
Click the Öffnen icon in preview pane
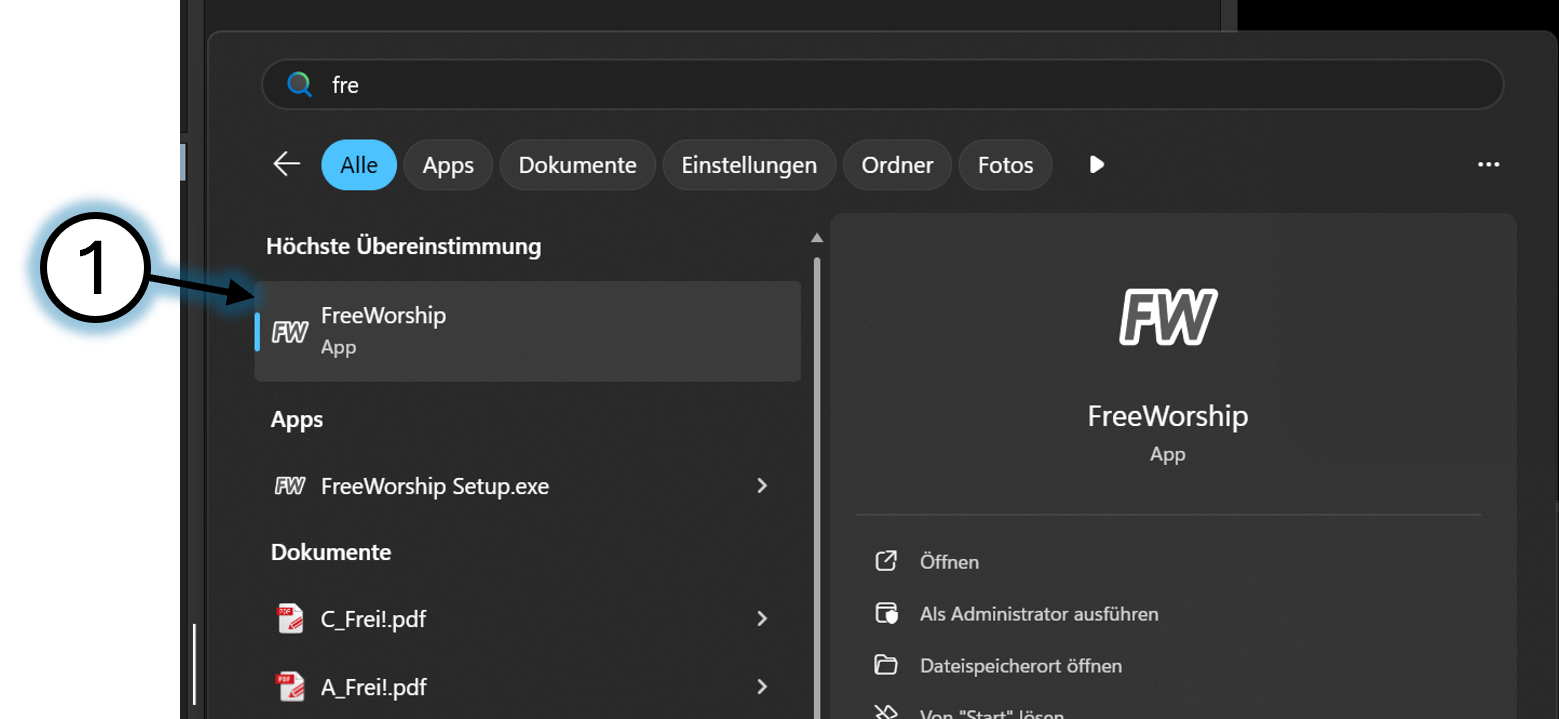coord(886,561)
